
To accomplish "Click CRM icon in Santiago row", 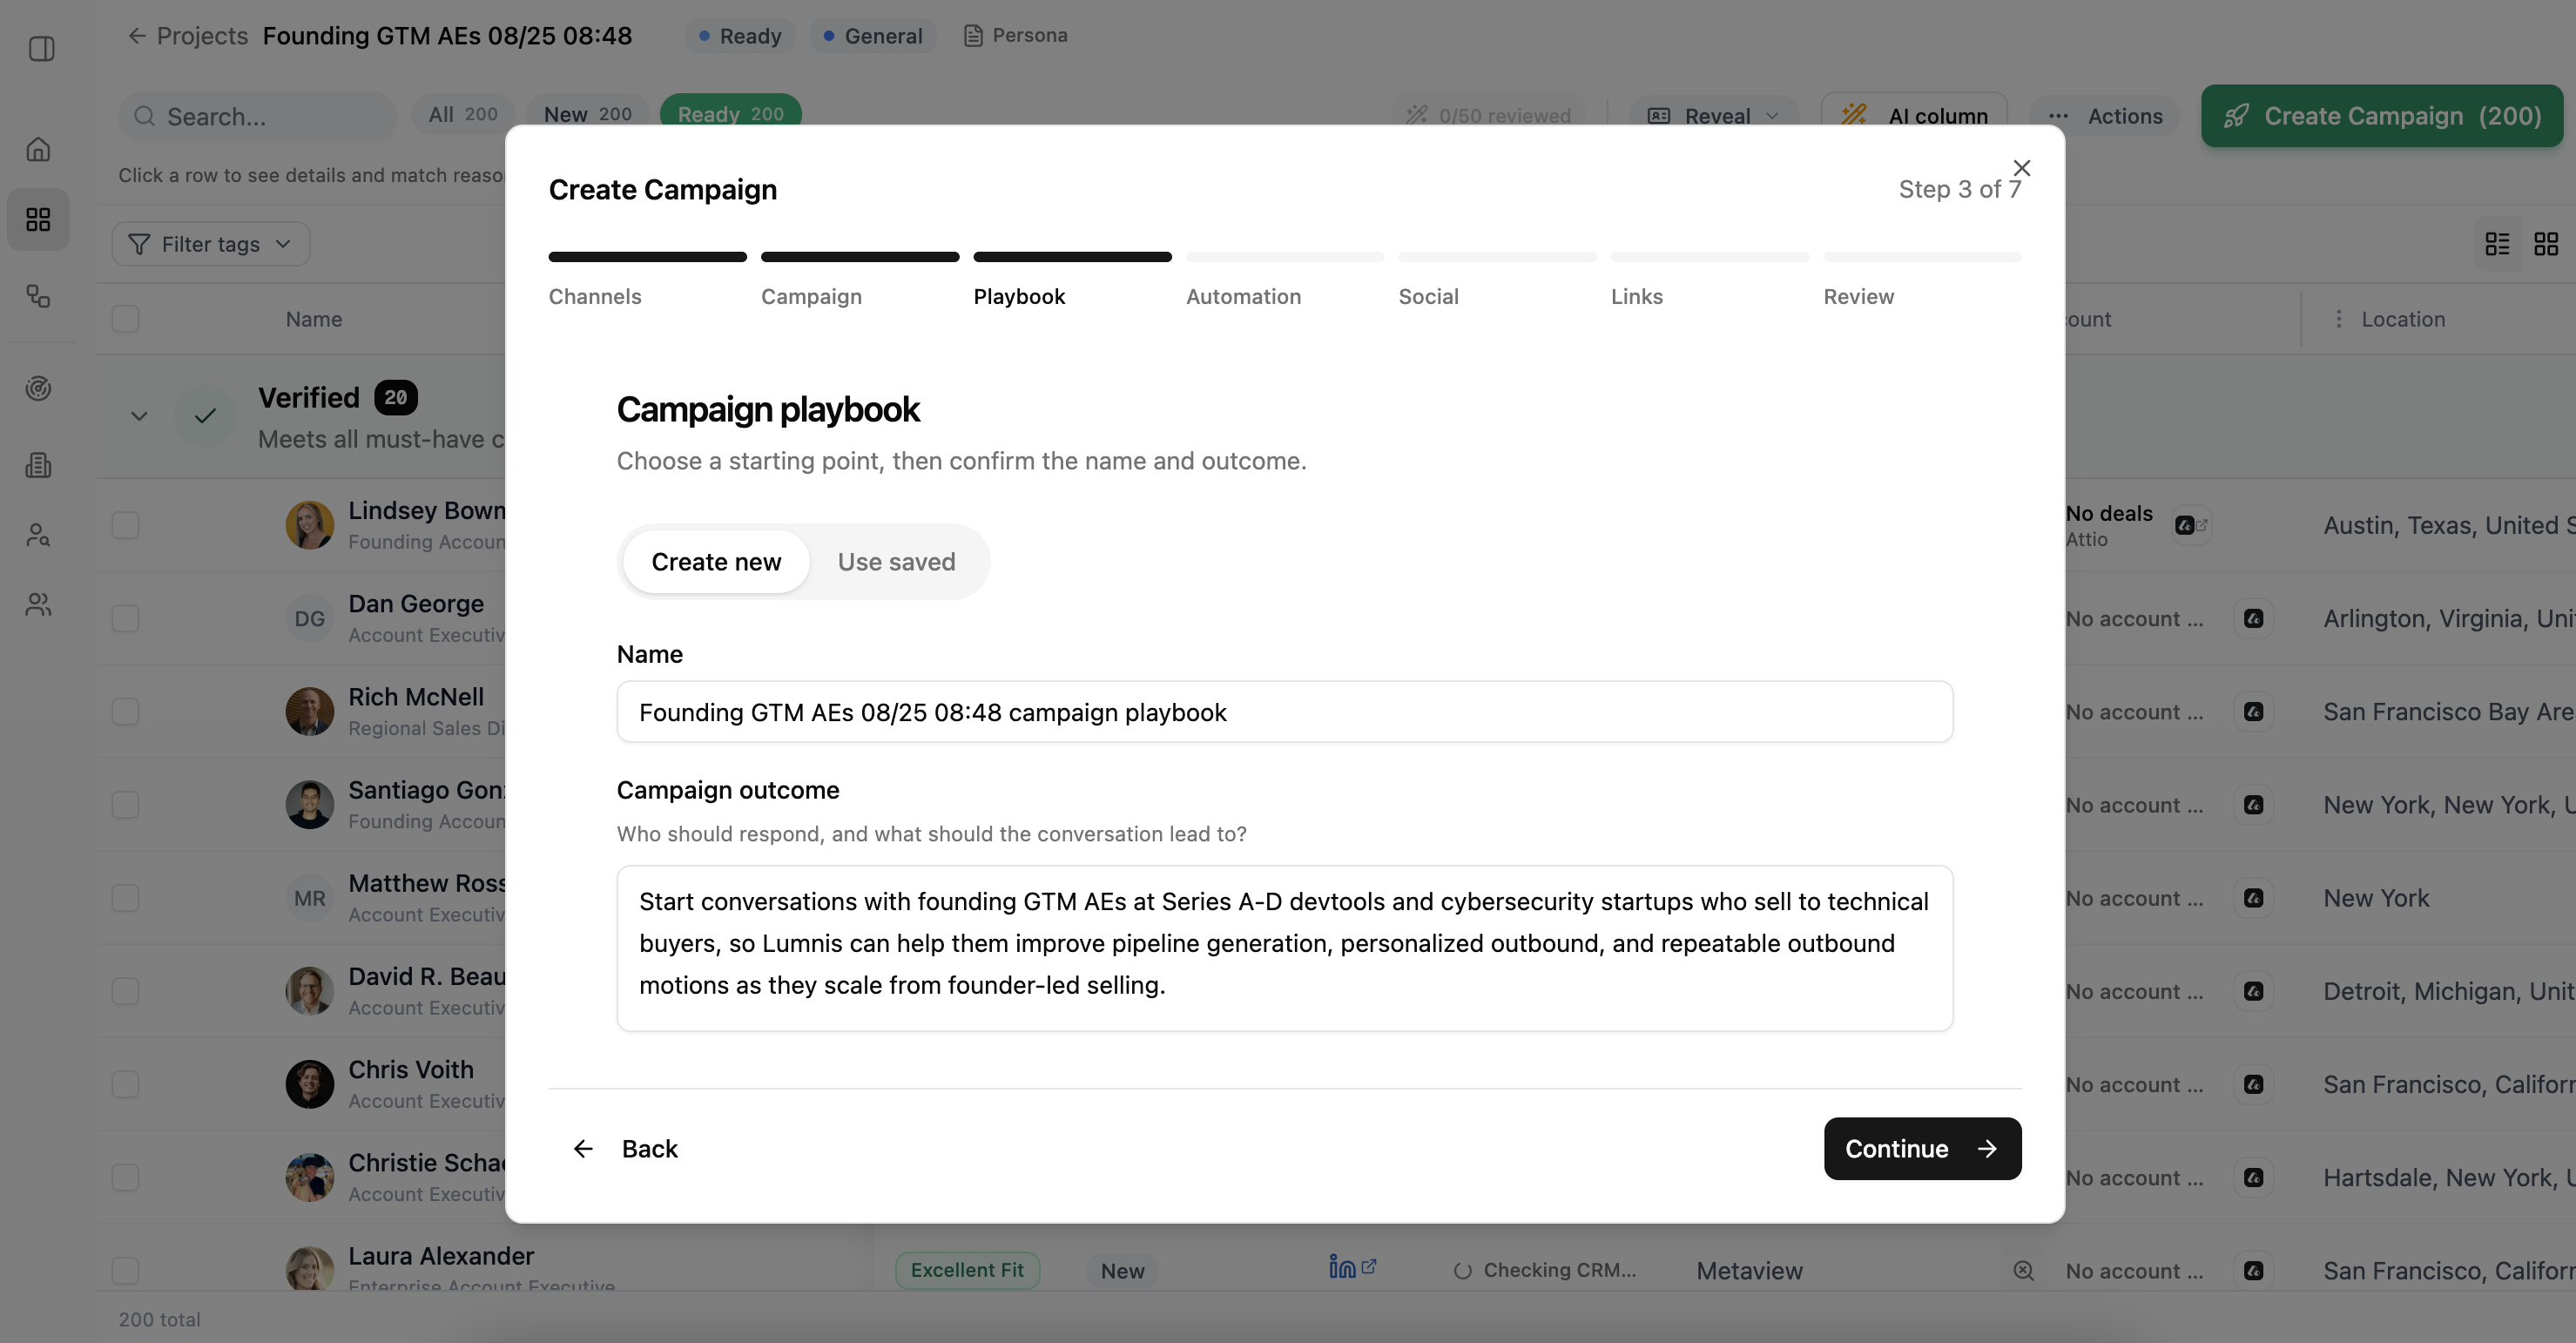I will (x=2253, y=805).
